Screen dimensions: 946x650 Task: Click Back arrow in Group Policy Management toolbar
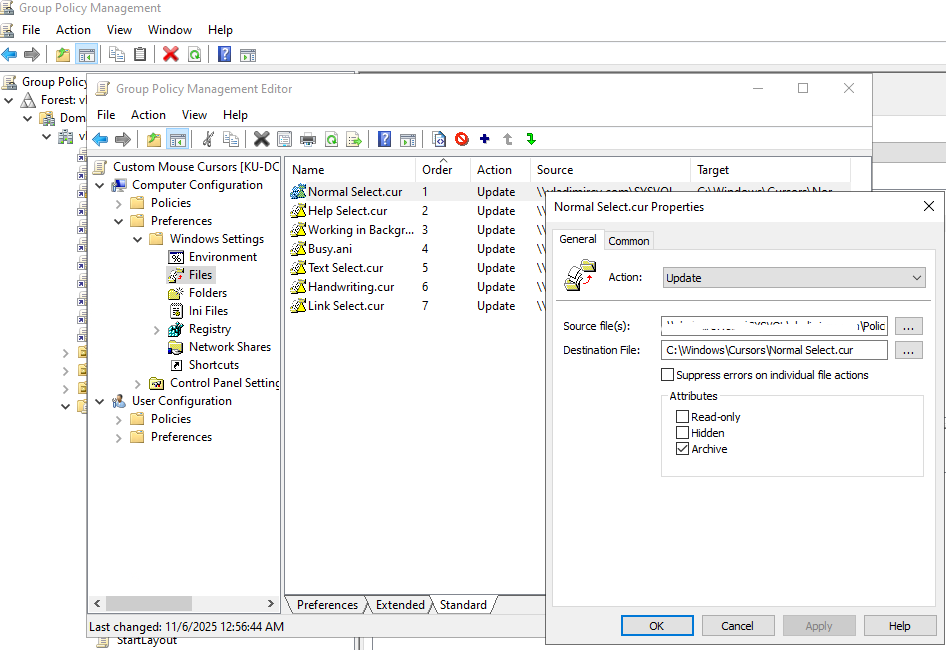coord(9,54)
